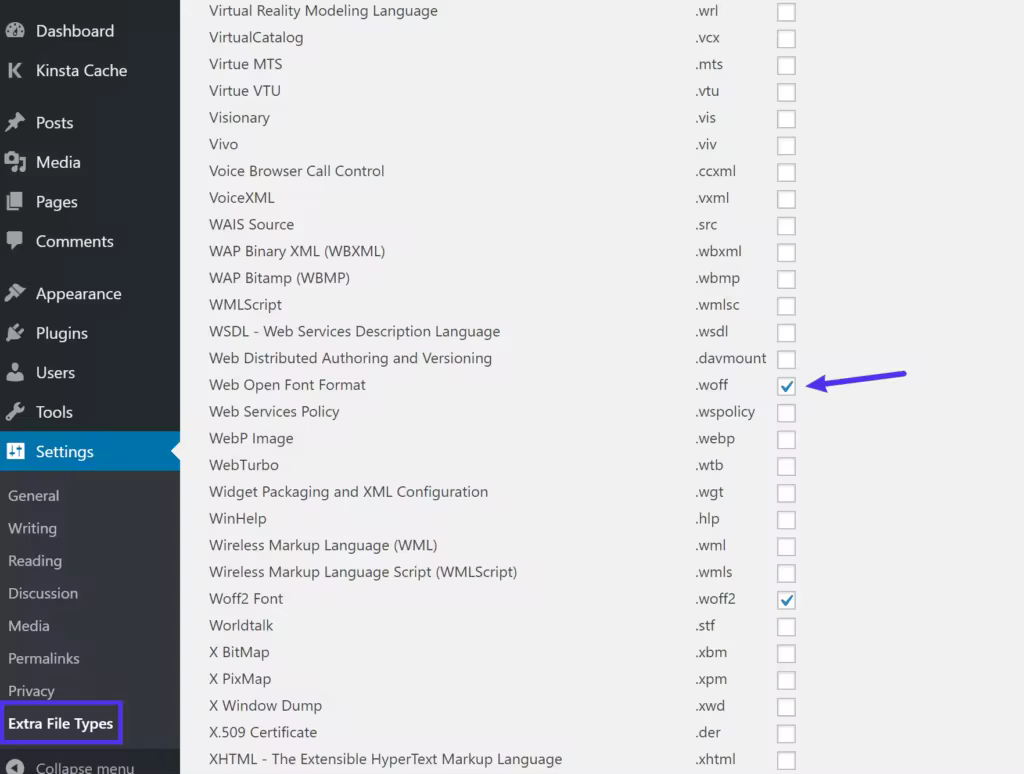Check the .xpm X PixMap checkbox

786,680
